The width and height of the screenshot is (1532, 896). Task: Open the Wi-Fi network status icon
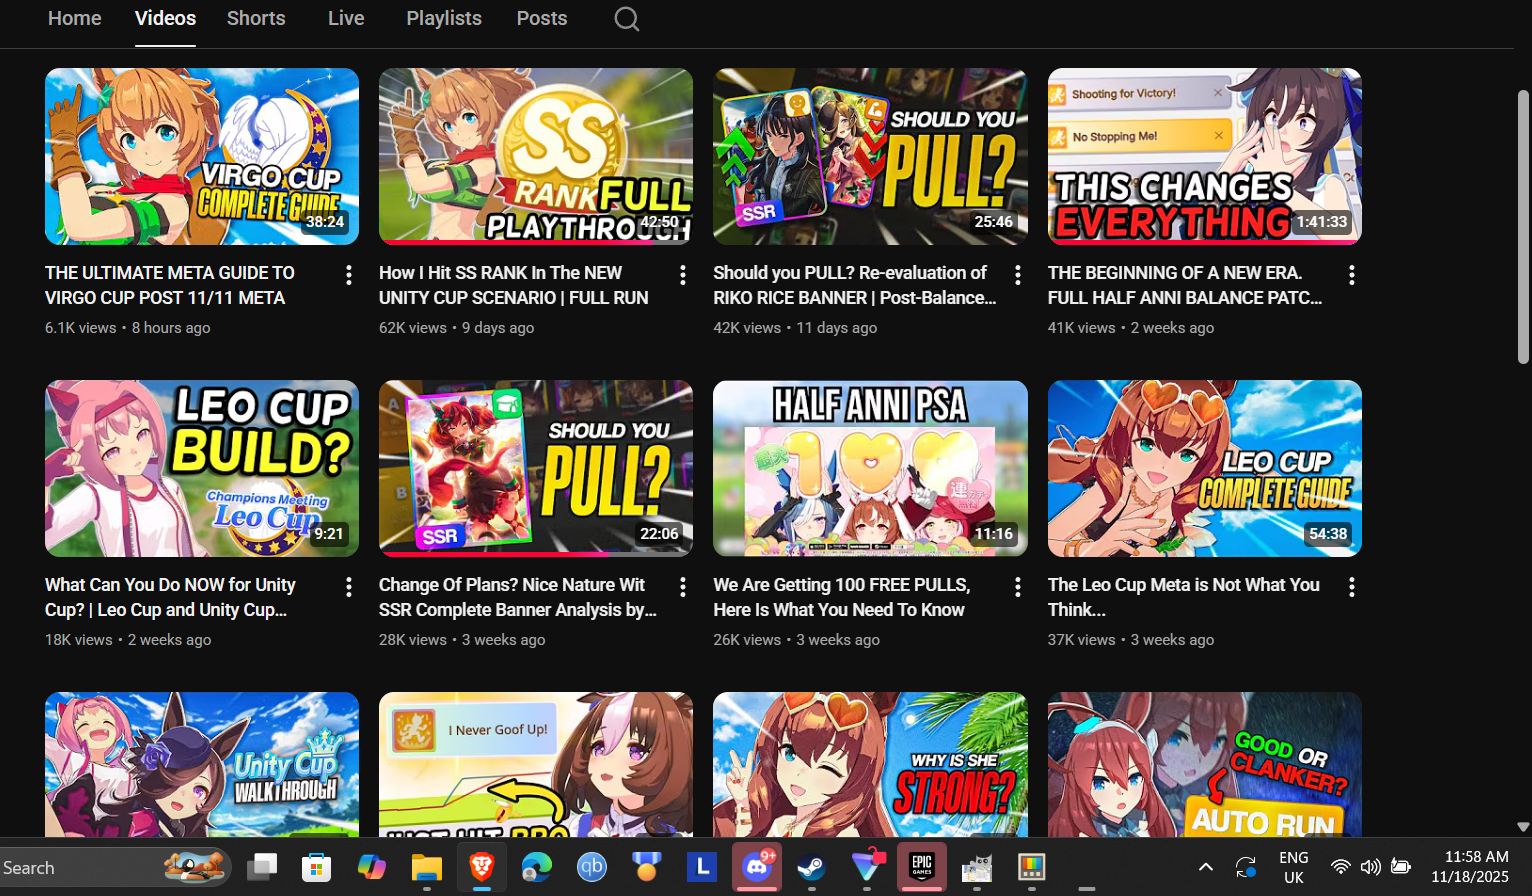(1340, 867)
